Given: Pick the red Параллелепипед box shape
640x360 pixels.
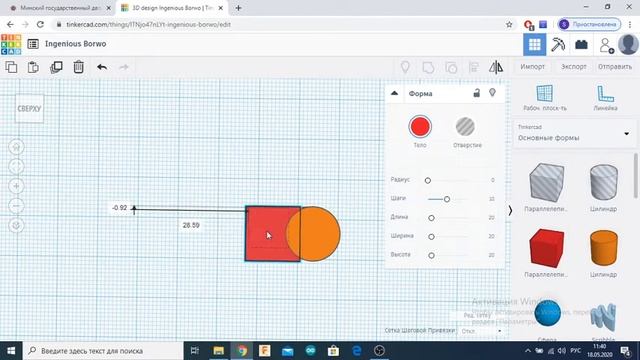Looking at the screenshot, I should [547, 248].
